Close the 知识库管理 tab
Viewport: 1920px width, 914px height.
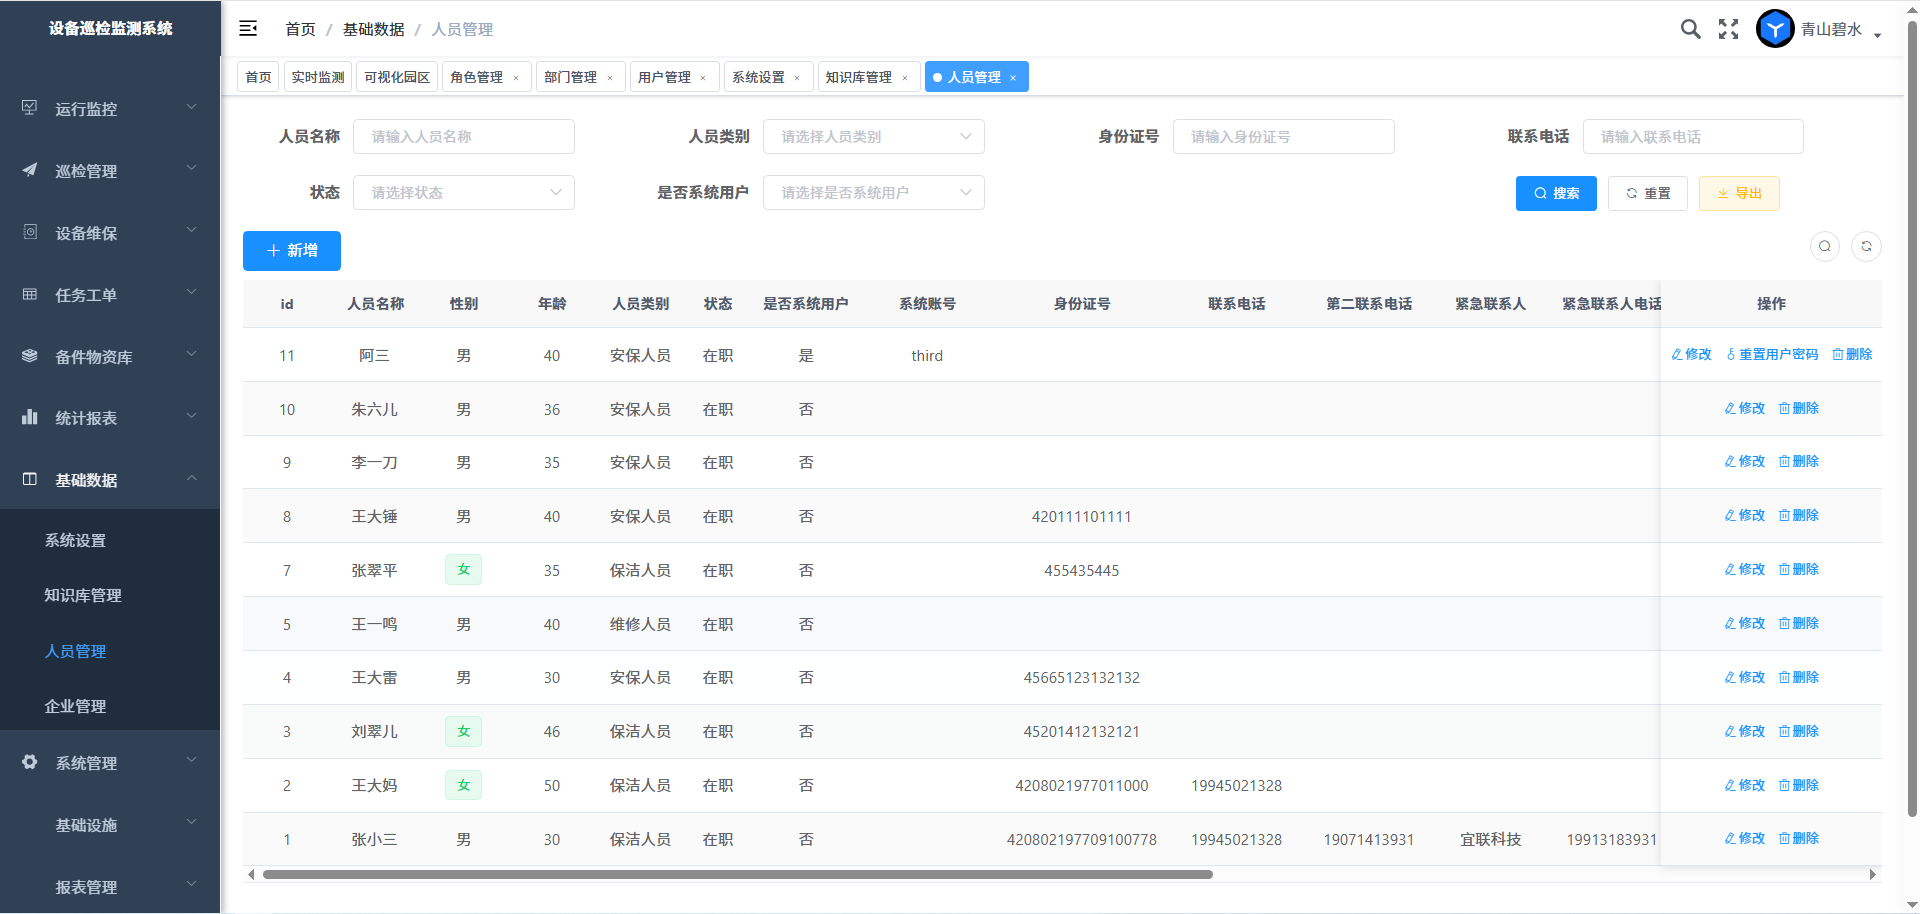coord(905,78)
